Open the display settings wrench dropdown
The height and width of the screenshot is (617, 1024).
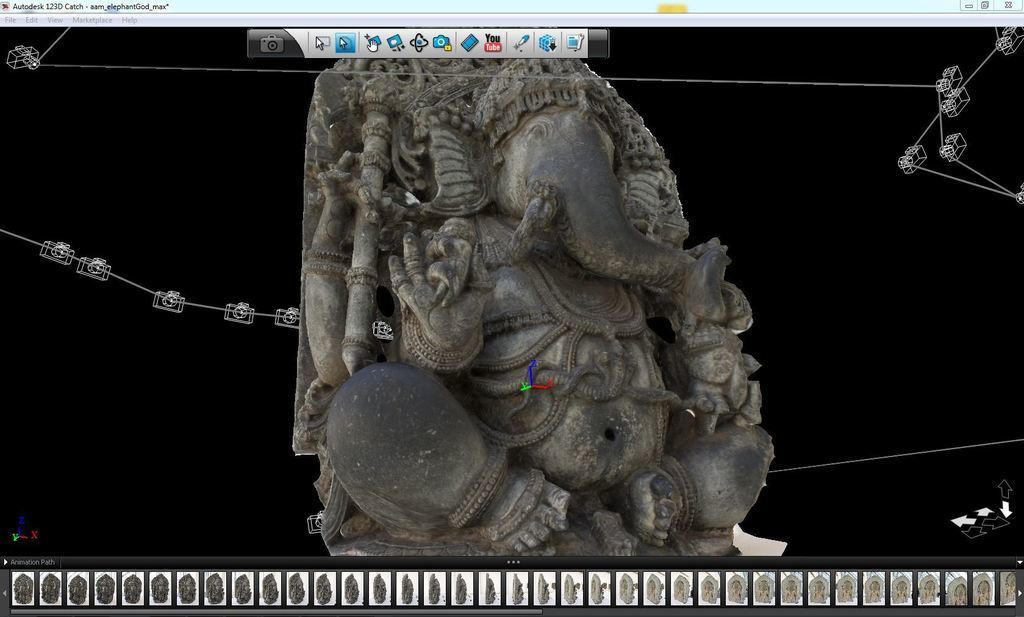pos(575,43)
